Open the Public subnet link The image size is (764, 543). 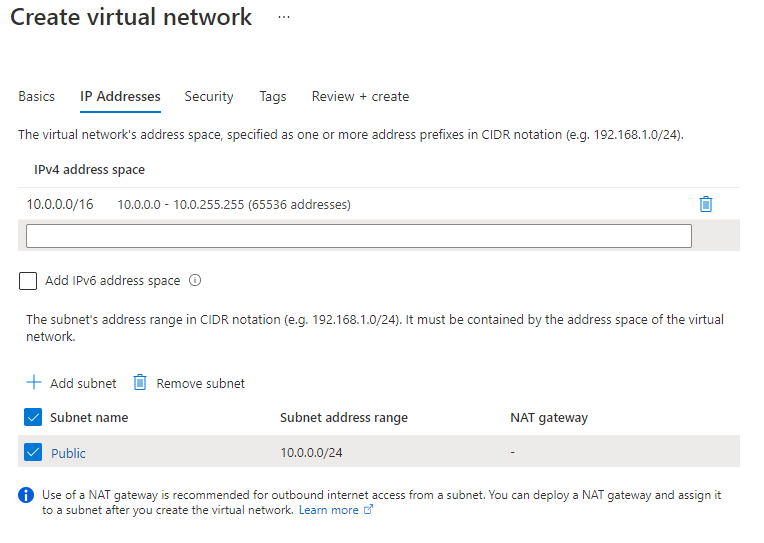pos(68,453)
